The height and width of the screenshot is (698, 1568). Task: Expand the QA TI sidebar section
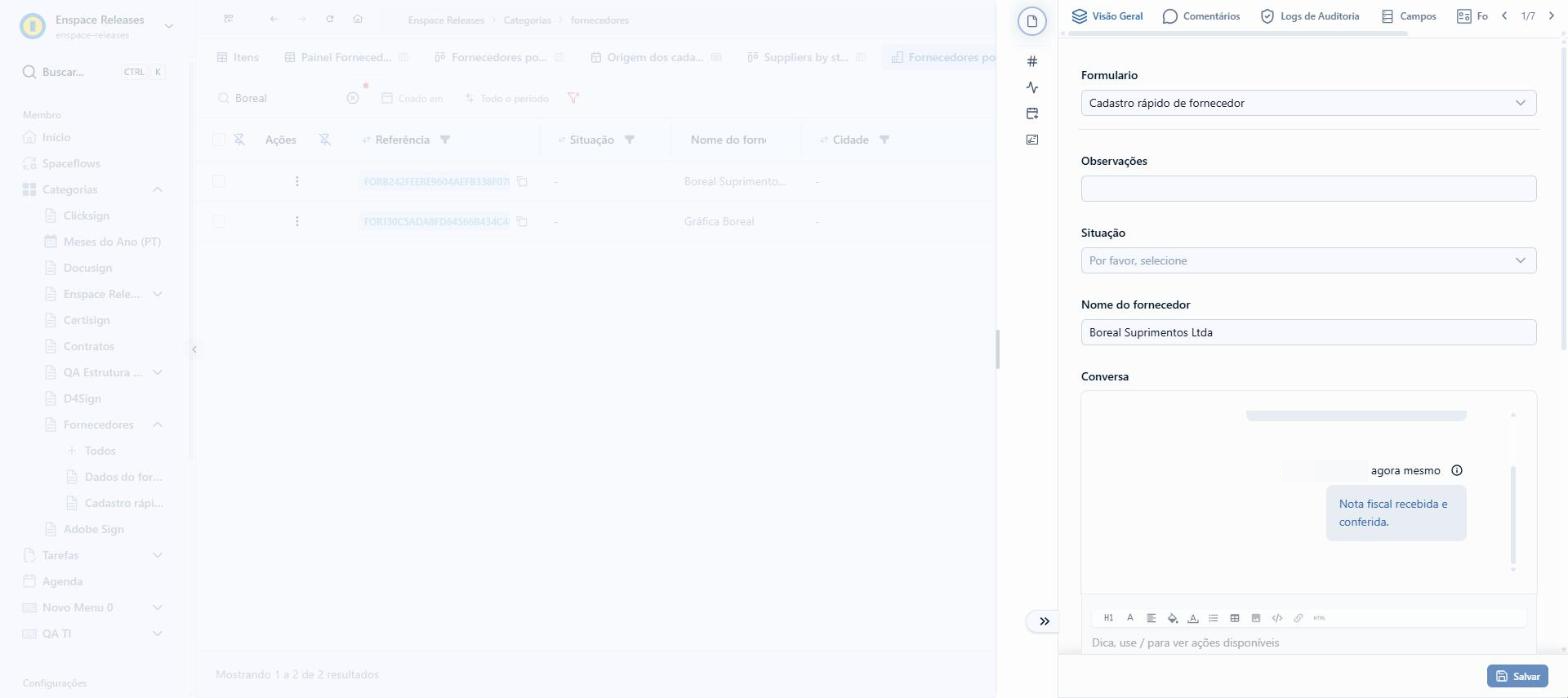pyautogui.click(x=157, y=634)
